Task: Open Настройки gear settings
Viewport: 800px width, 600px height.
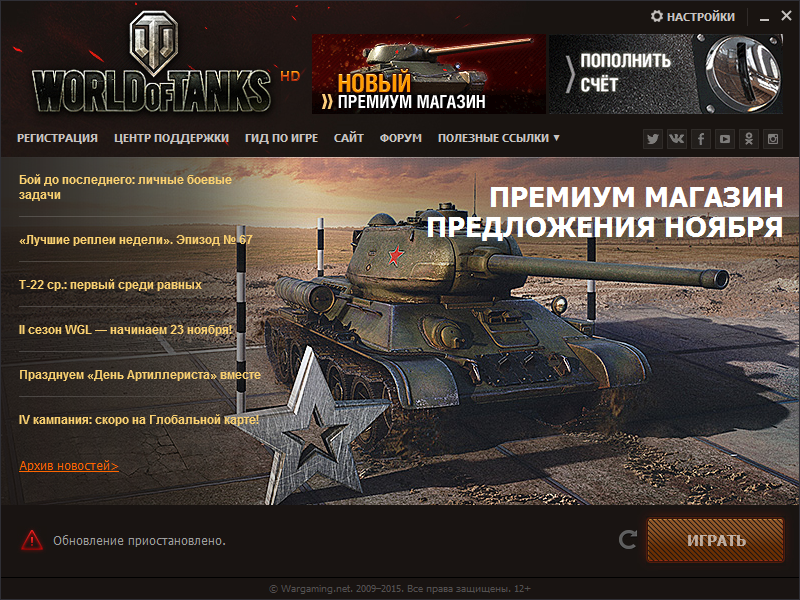Action: [x=693, y=17]
